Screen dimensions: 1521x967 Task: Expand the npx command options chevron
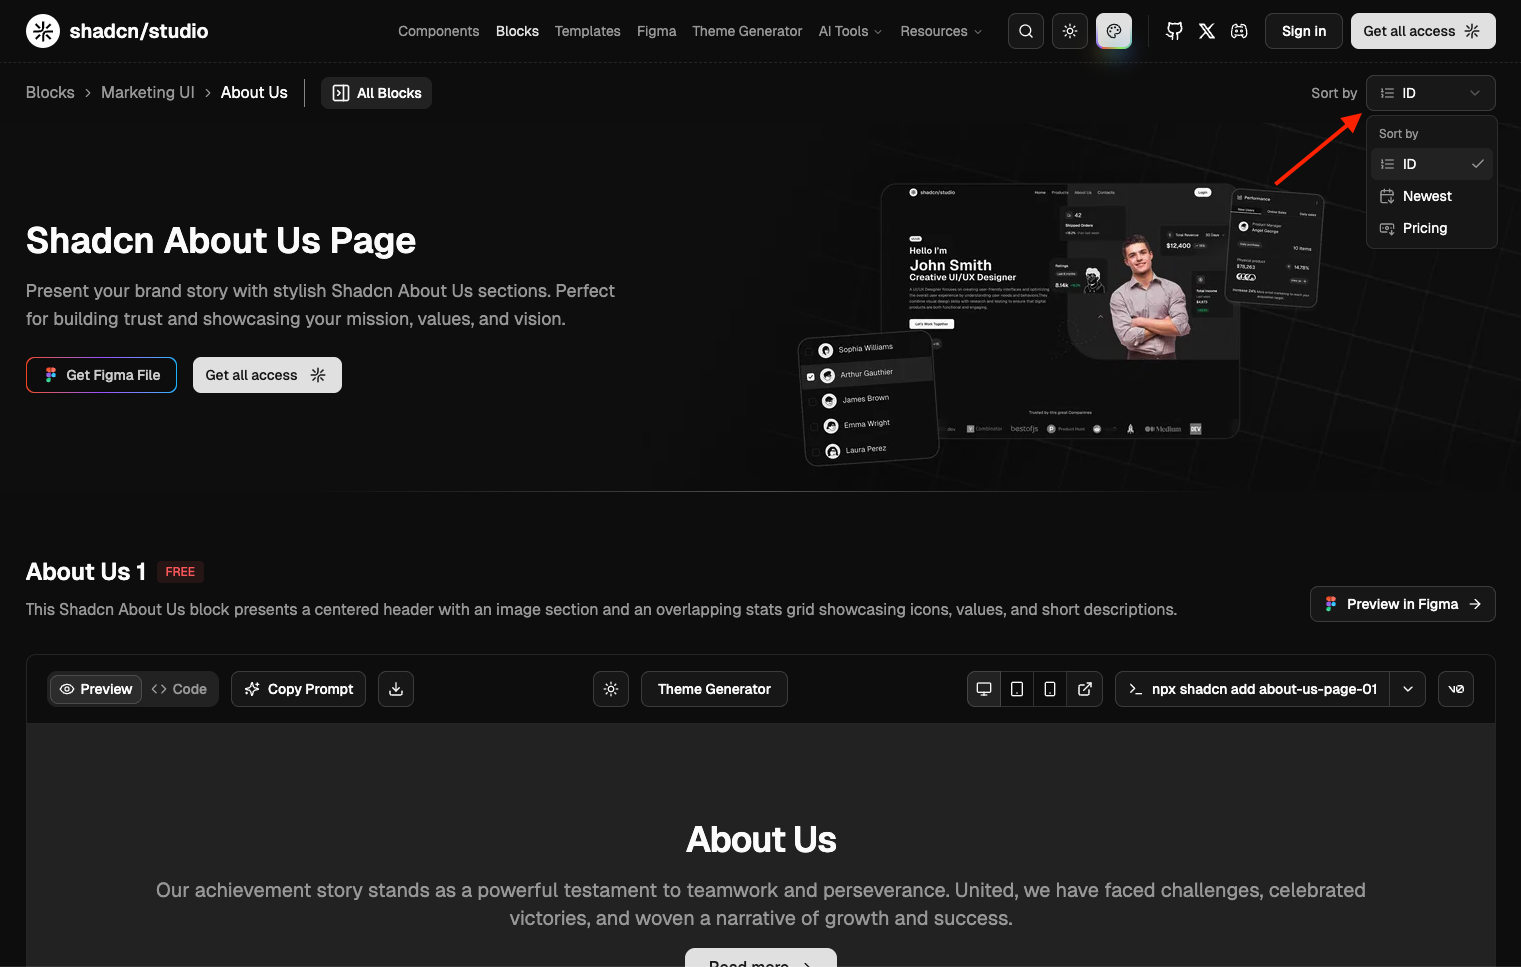(1408, 689)
